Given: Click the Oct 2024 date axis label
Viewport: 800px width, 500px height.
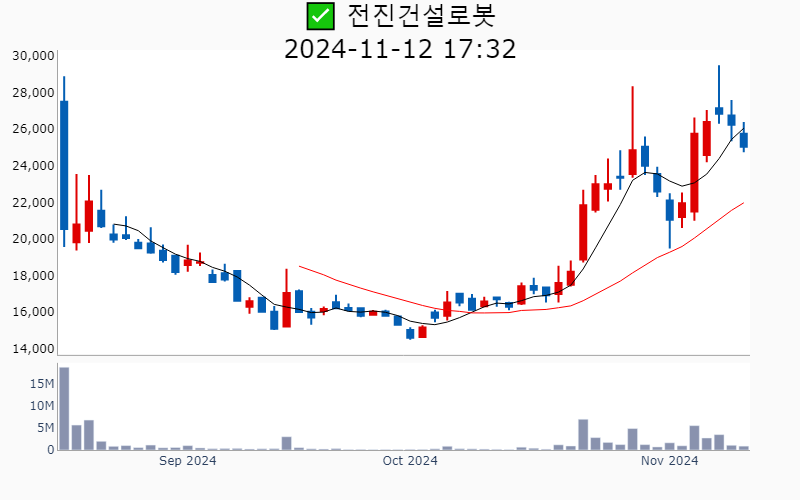Looking at the screenshot, I should click(x=410, y=461).
